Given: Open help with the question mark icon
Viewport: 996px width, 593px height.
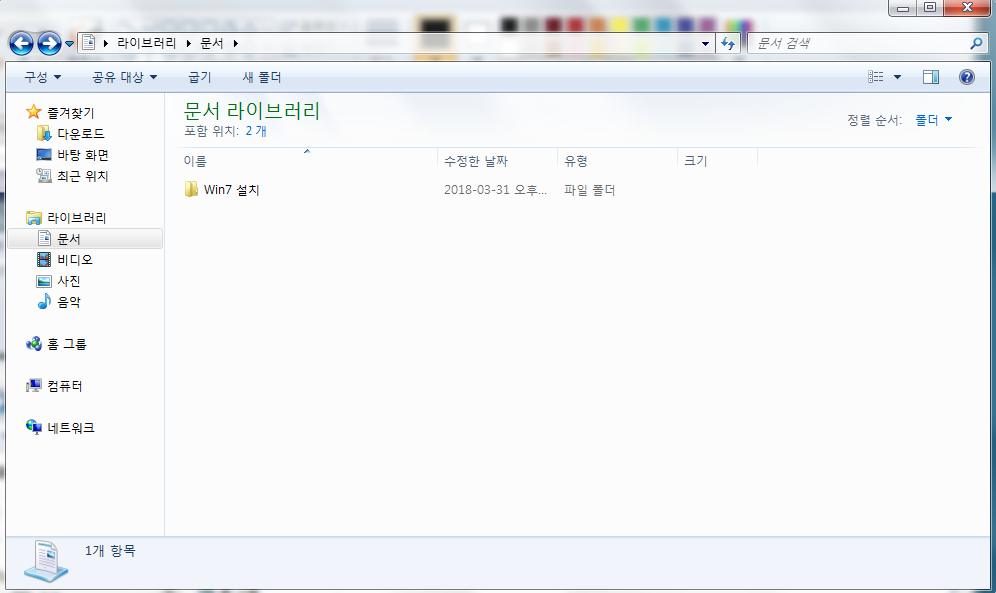Looking at the screenshot, I should click(x=967, y=77).
